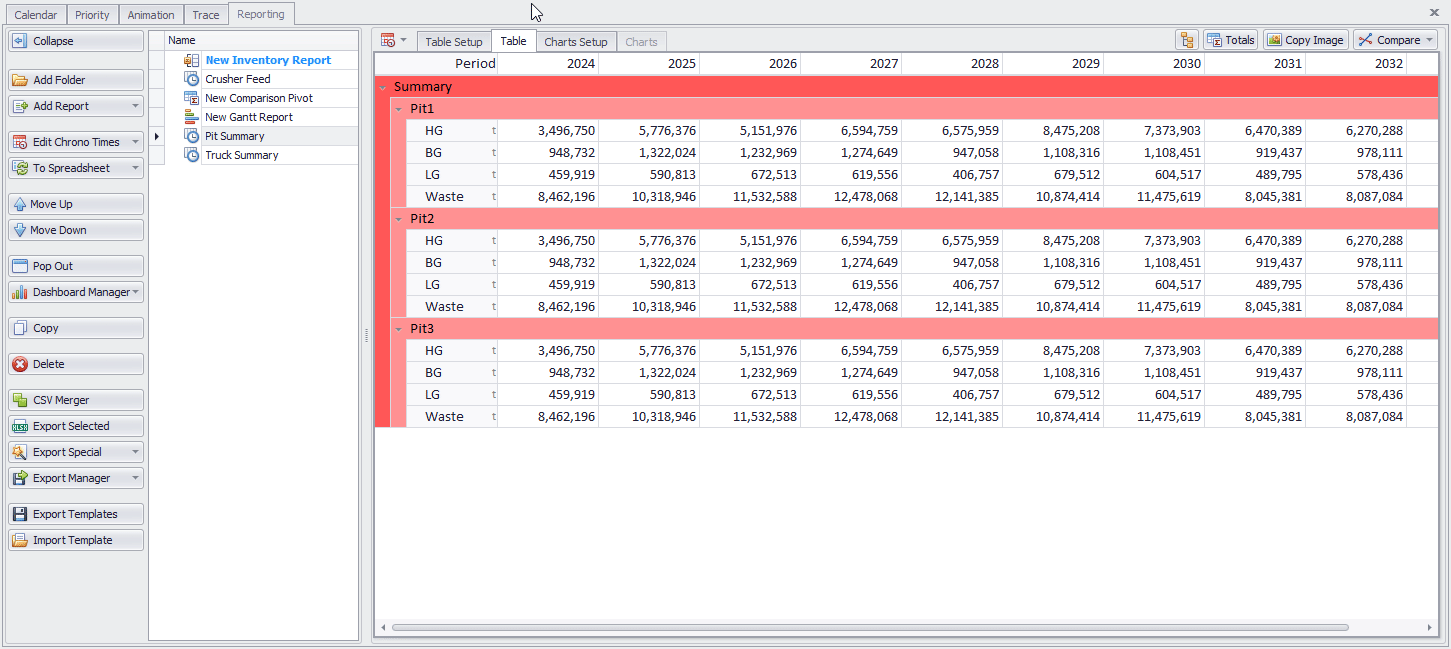Open the To Spreadsheet dropdown arrow

point(135,168)
